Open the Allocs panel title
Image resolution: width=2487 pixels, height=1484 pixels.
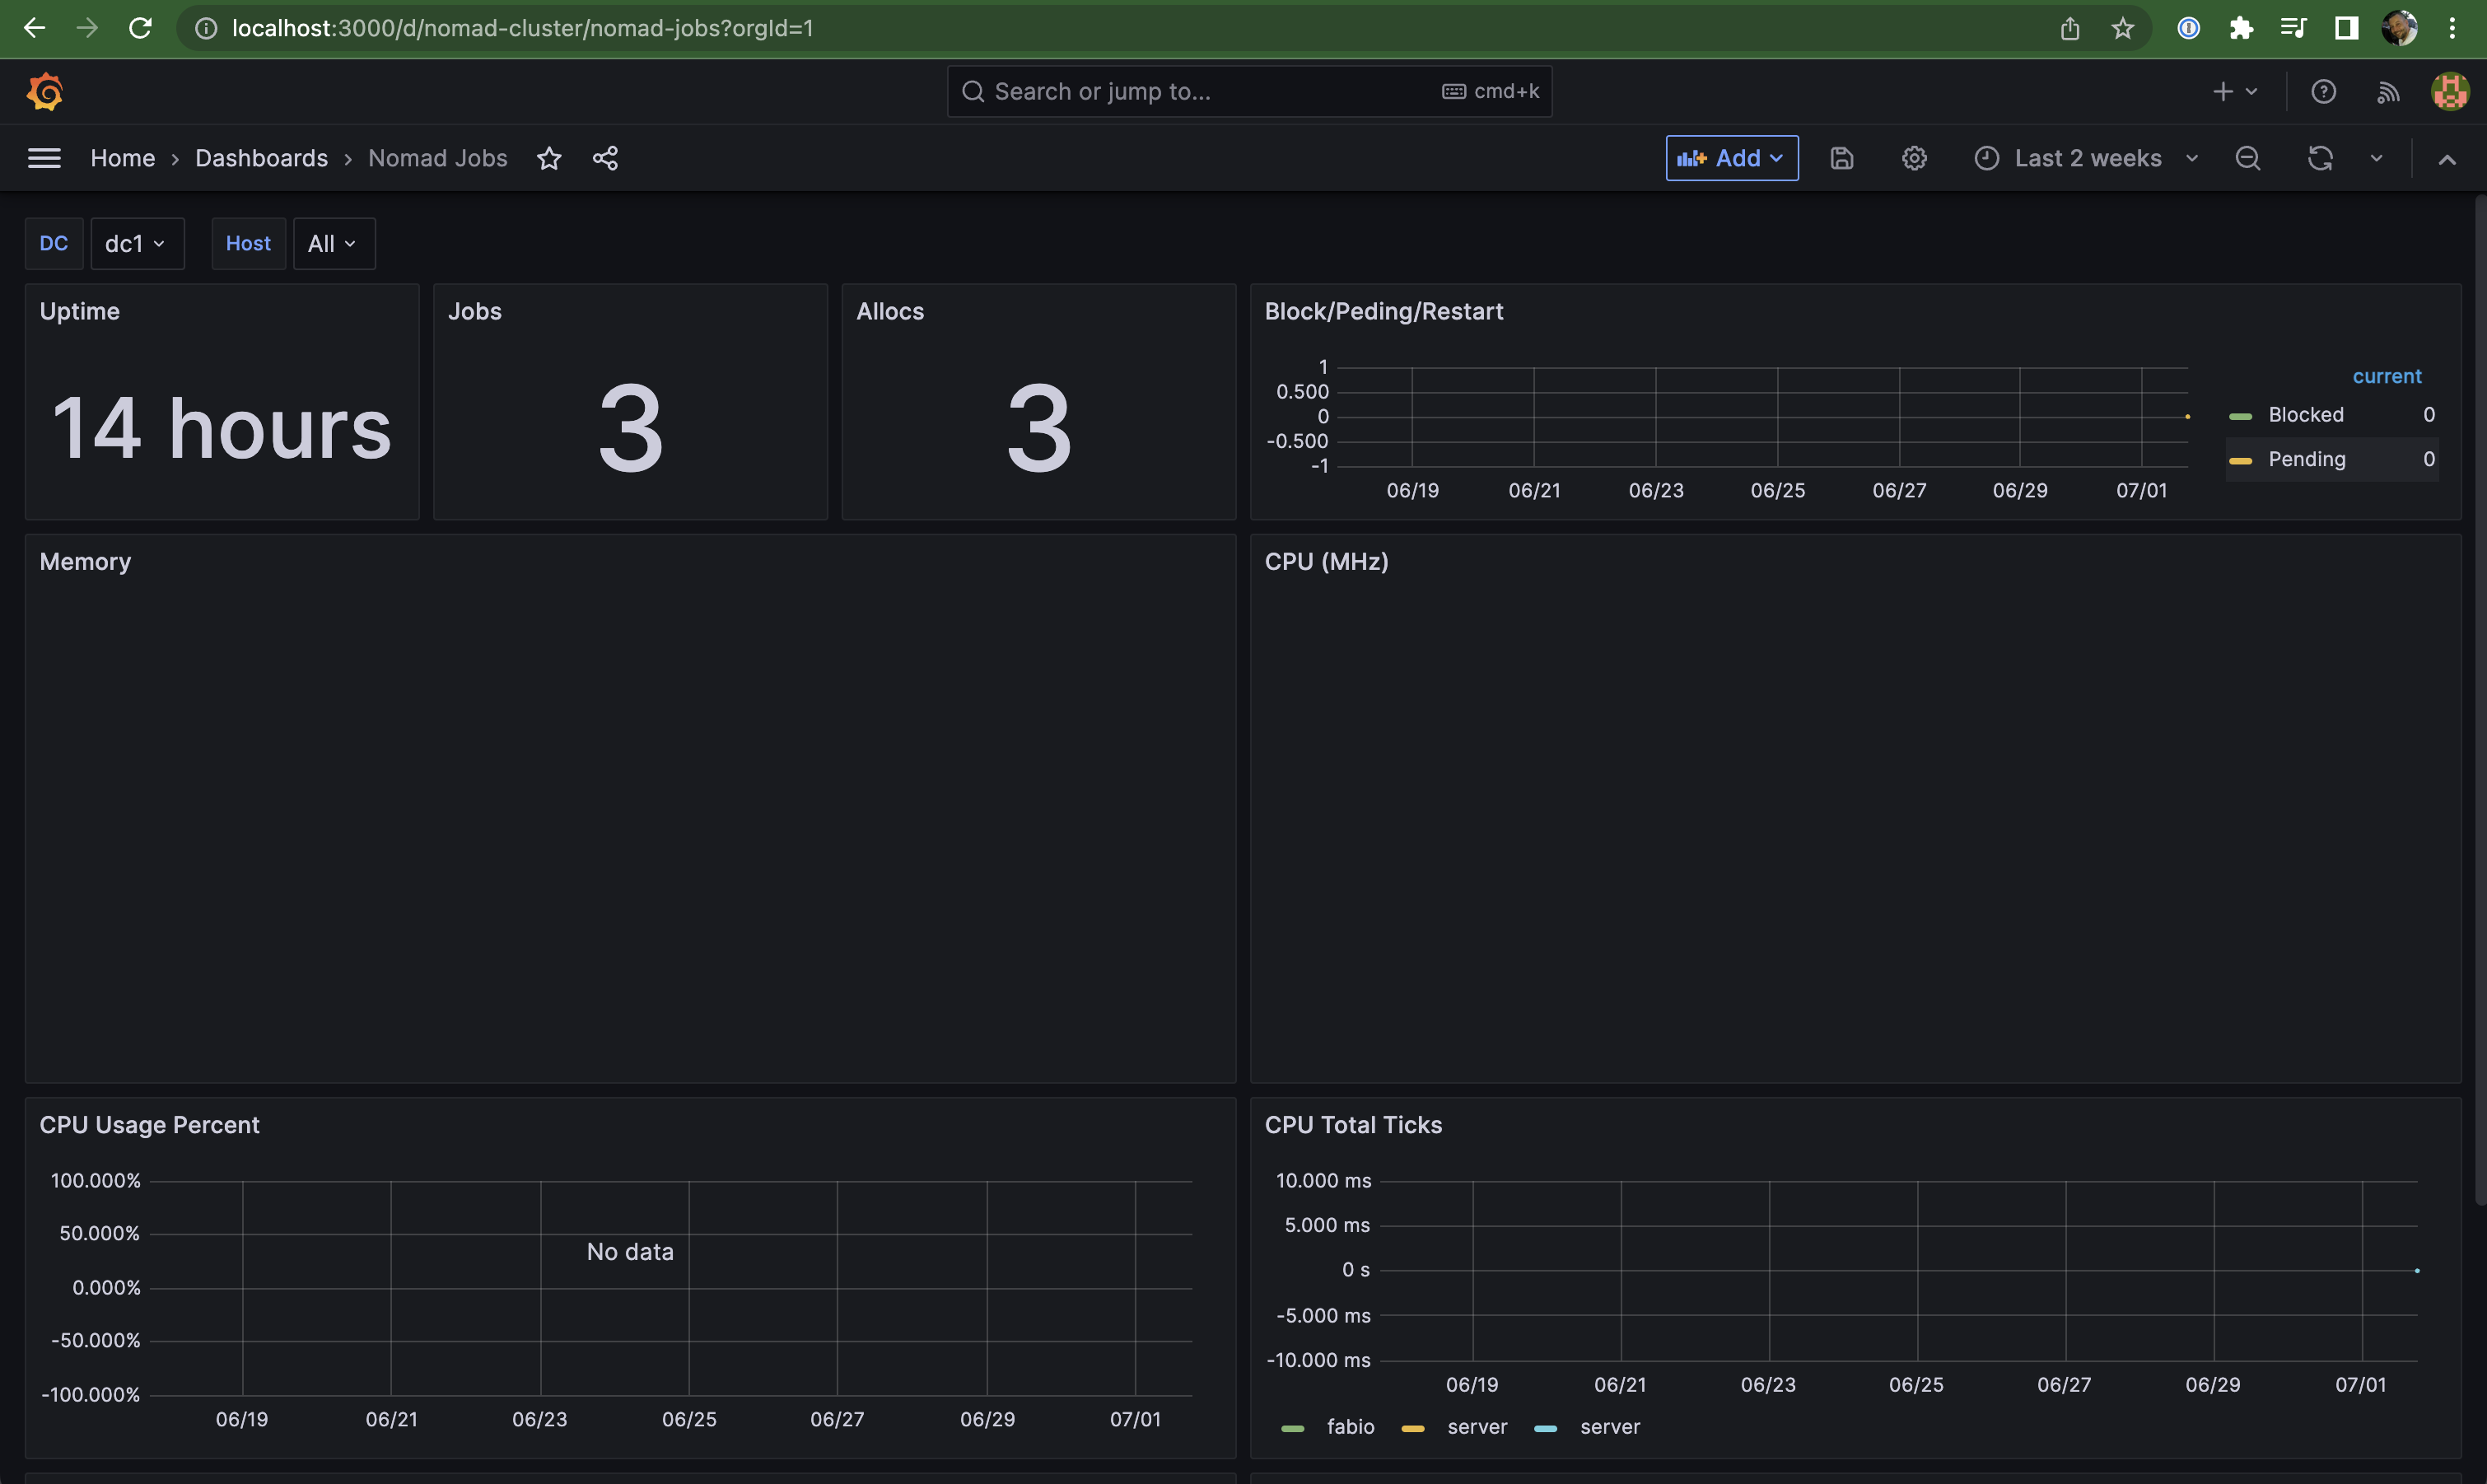point(889,312)
